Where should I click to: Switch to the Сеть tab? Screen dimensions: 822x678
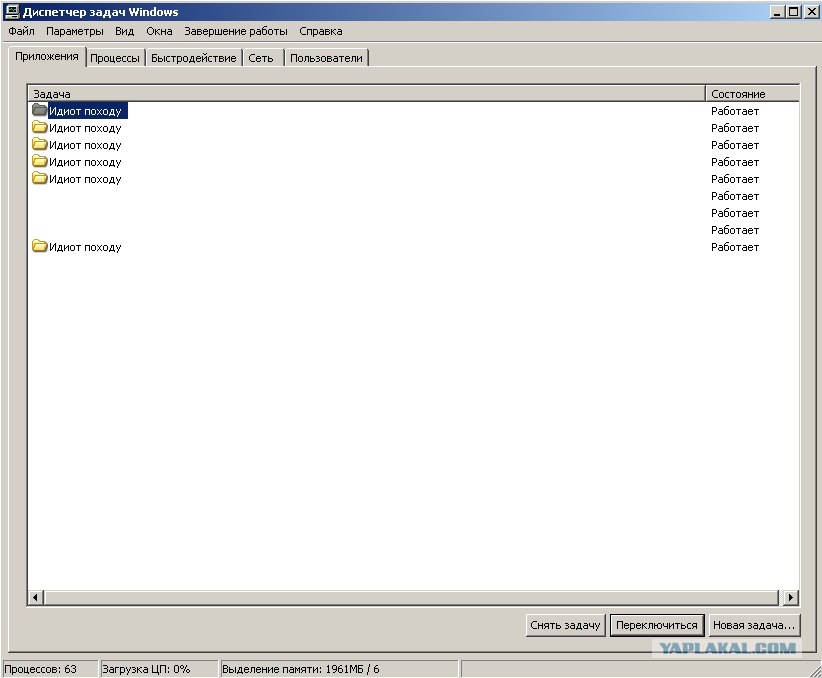261,58
